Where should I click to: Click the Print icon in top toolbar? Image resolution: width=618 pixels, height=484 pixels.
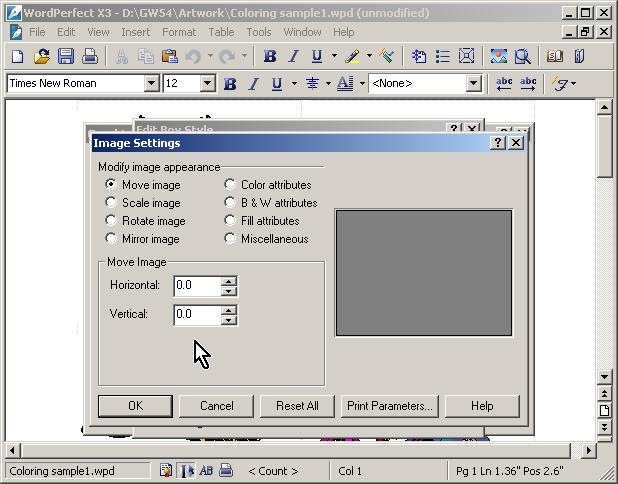pos(90,56)
